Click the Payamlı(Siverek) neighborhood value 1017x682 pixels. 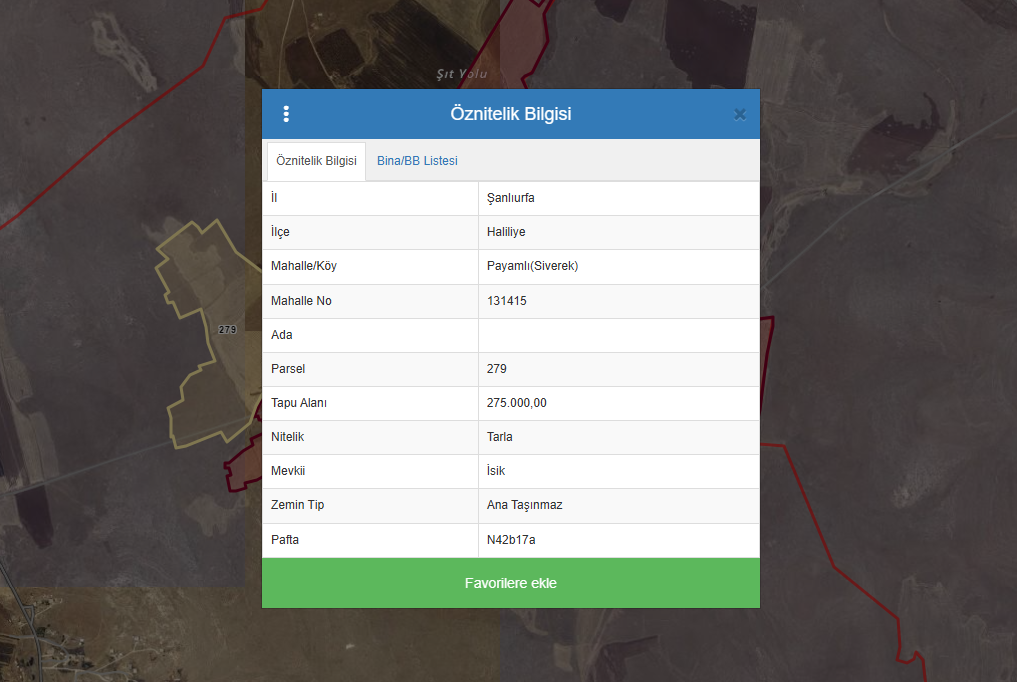pos(532,266)
